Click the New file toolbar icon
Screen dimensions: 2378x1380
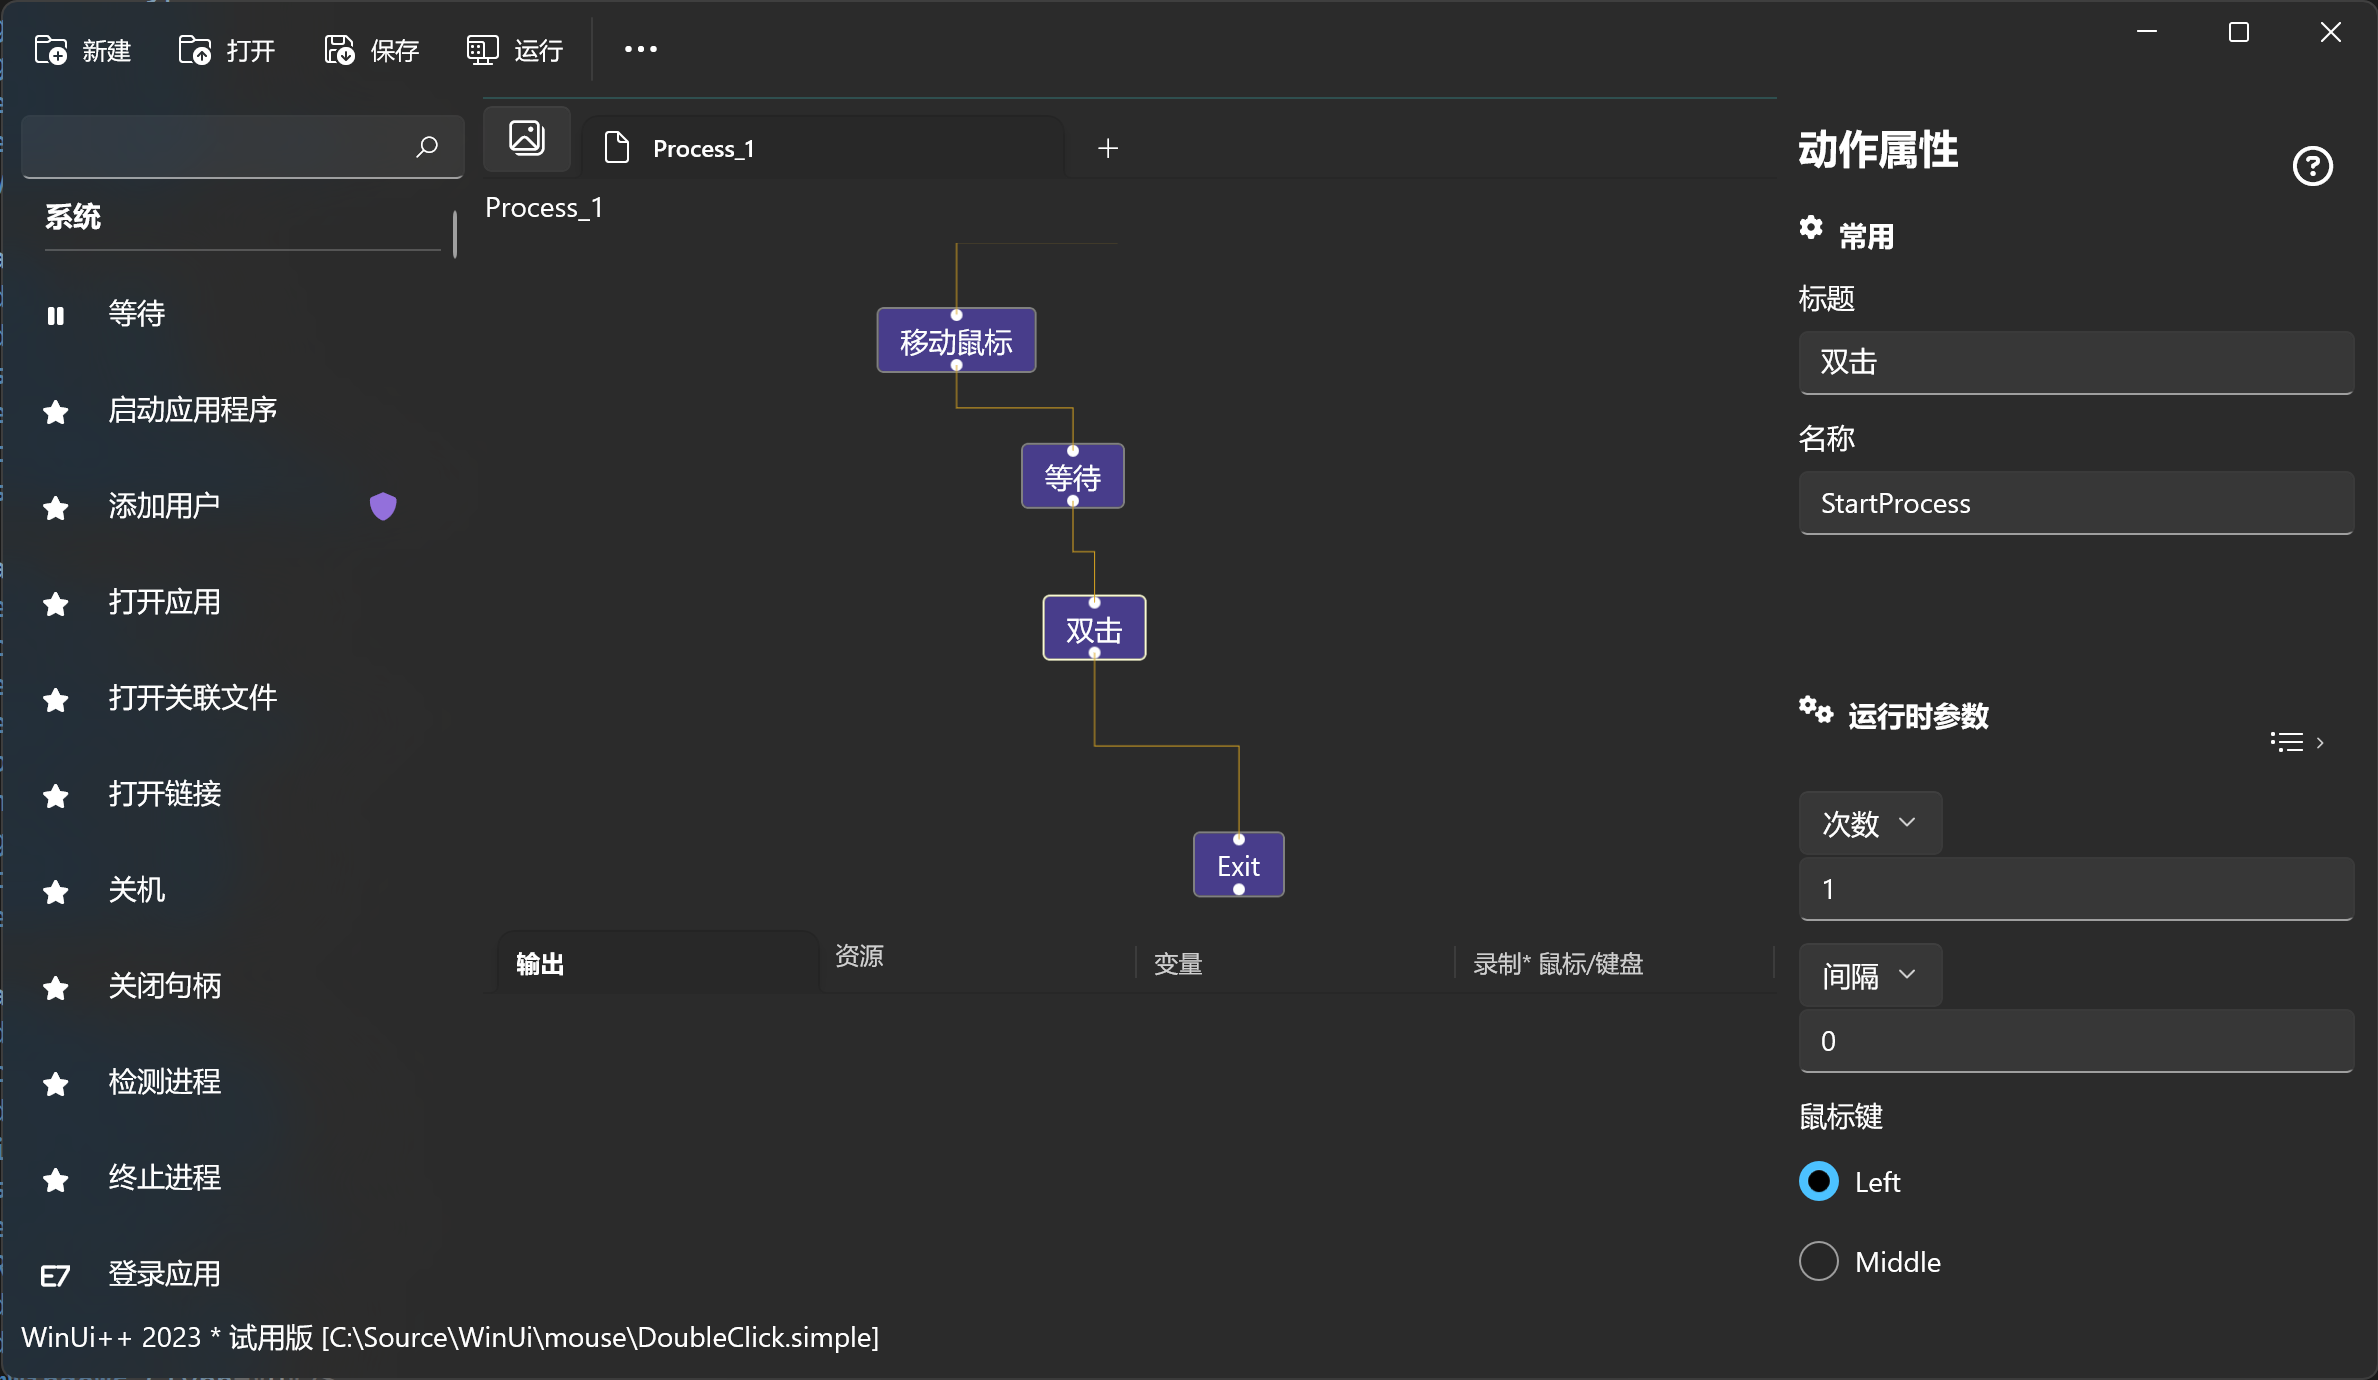point(51,50)
